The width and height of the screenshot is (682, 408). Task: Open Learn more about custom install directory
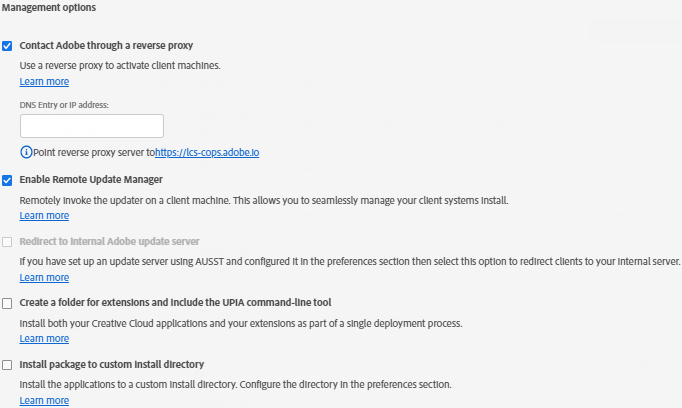[x=44, y=401]
